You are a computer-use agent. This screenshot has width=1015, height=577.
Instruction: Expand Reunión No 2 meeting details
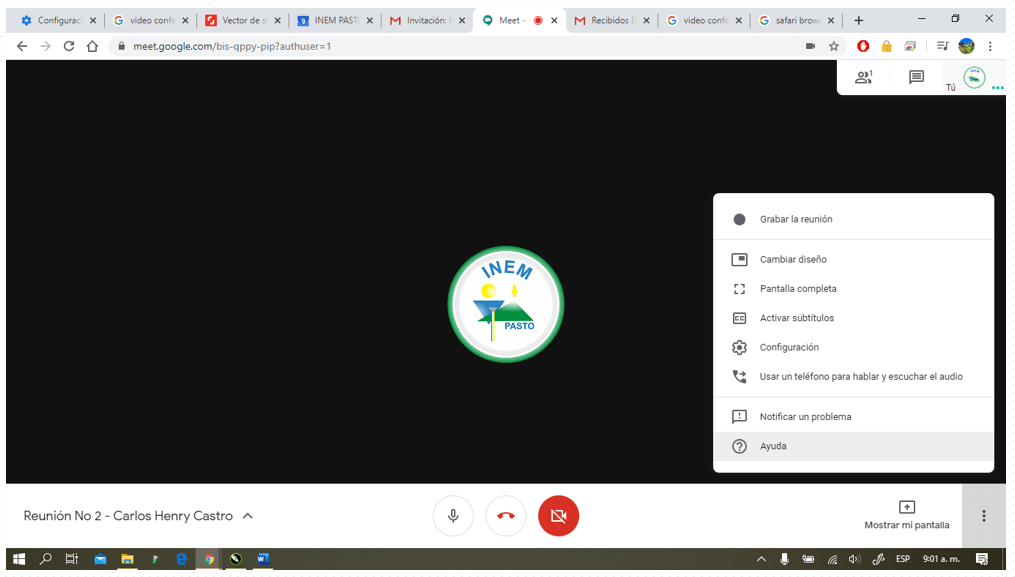(138, 516)
